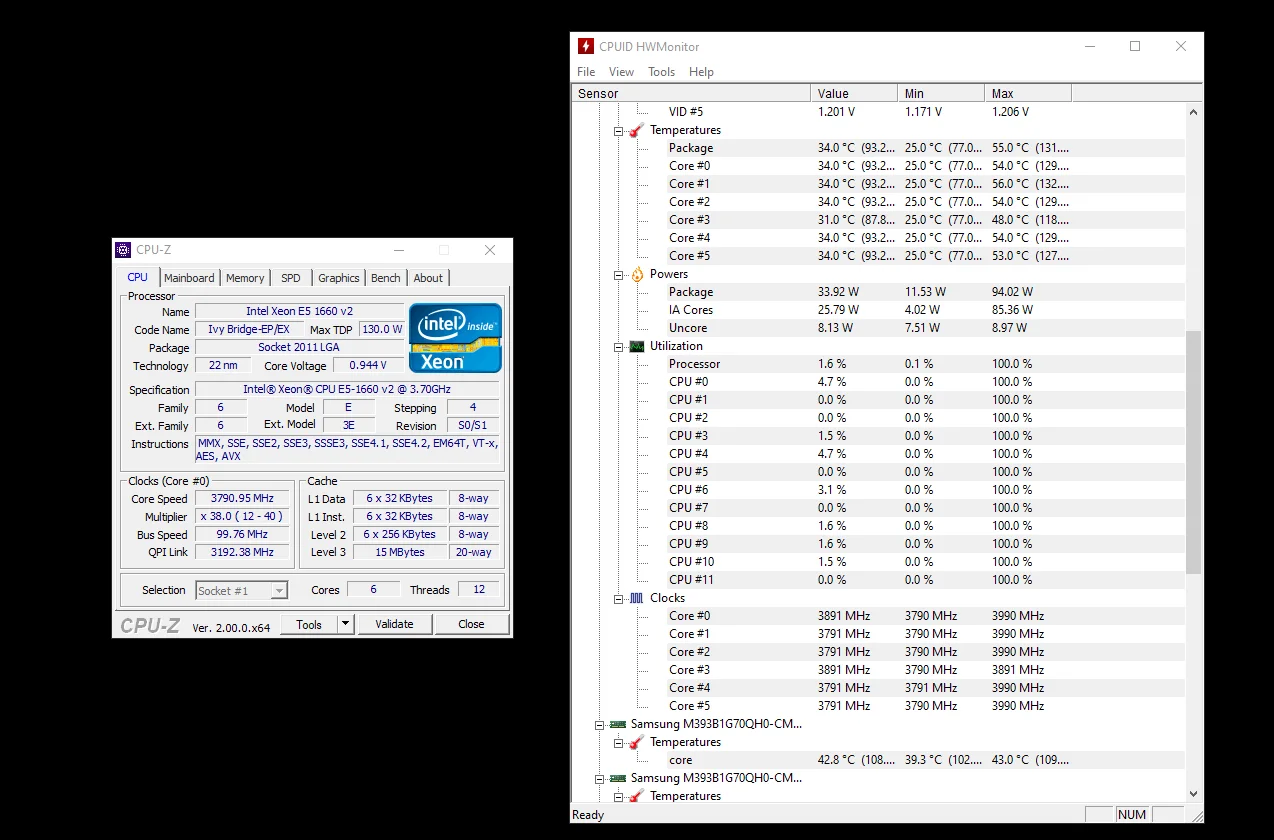Click the HWMonitor vertical scrollbar thumb

1194,453
